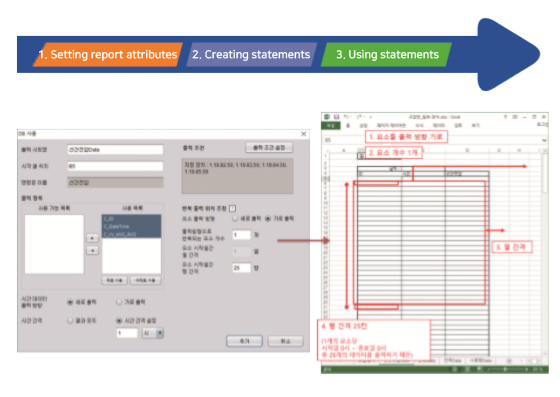Viewport: 560px width, 397px height.
Task: Select the horizontal output radio for time data direction
Action: (x=119, y=302)
